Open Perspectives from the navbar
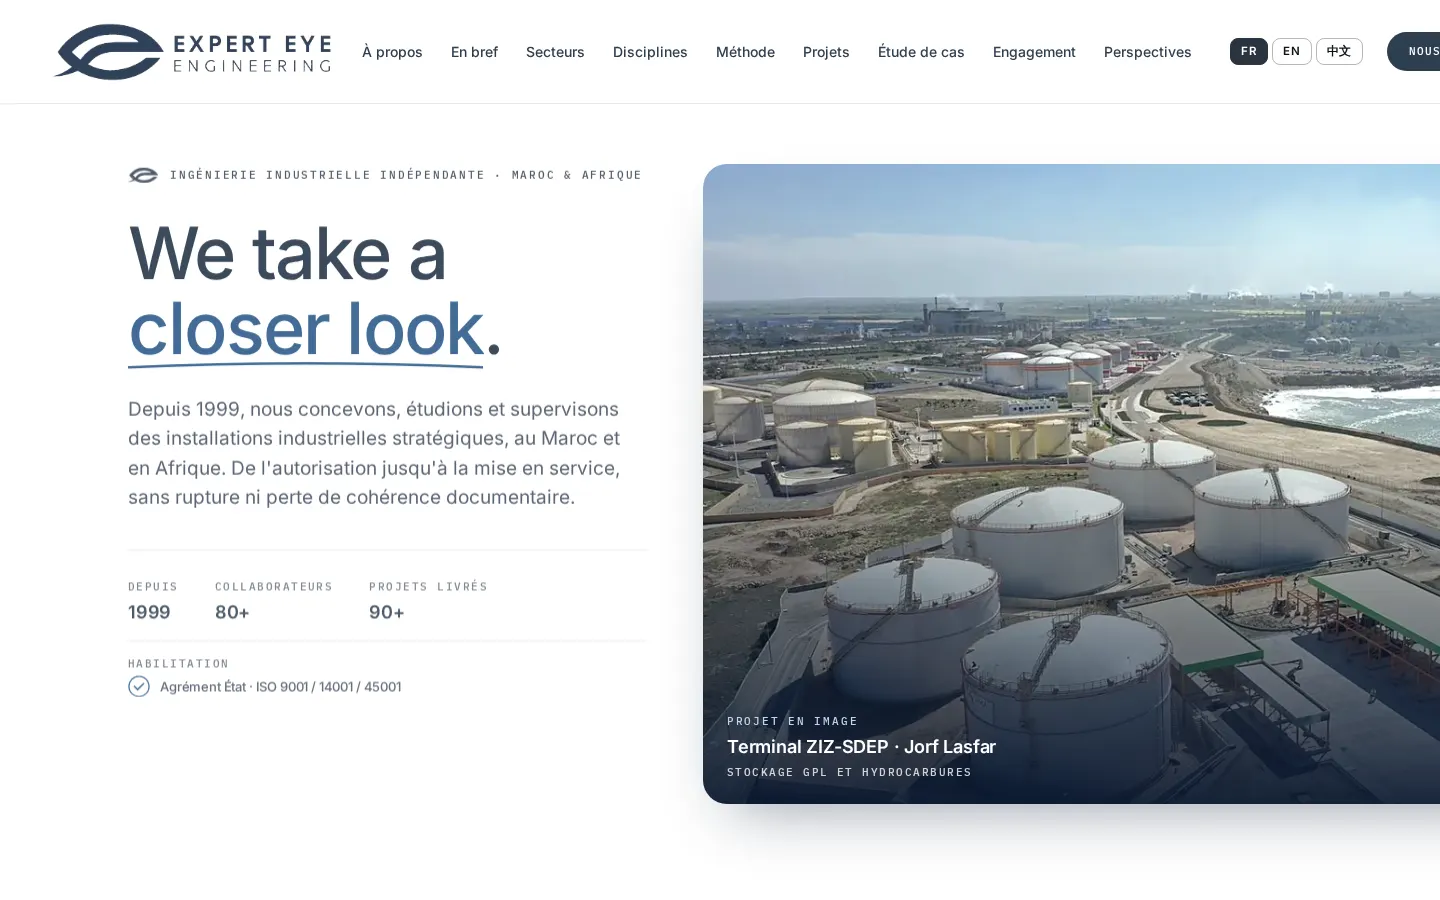This screenshot has width=1440, height=900. click(x=1147, y=52)
